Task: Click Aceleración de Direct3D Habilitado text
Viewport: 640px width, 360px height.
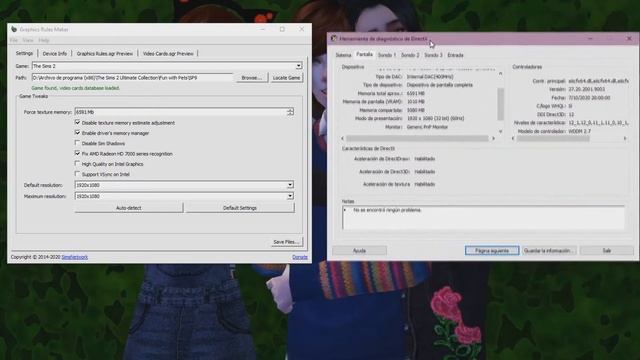Action: pyautogui.click(x=424, y=172)
